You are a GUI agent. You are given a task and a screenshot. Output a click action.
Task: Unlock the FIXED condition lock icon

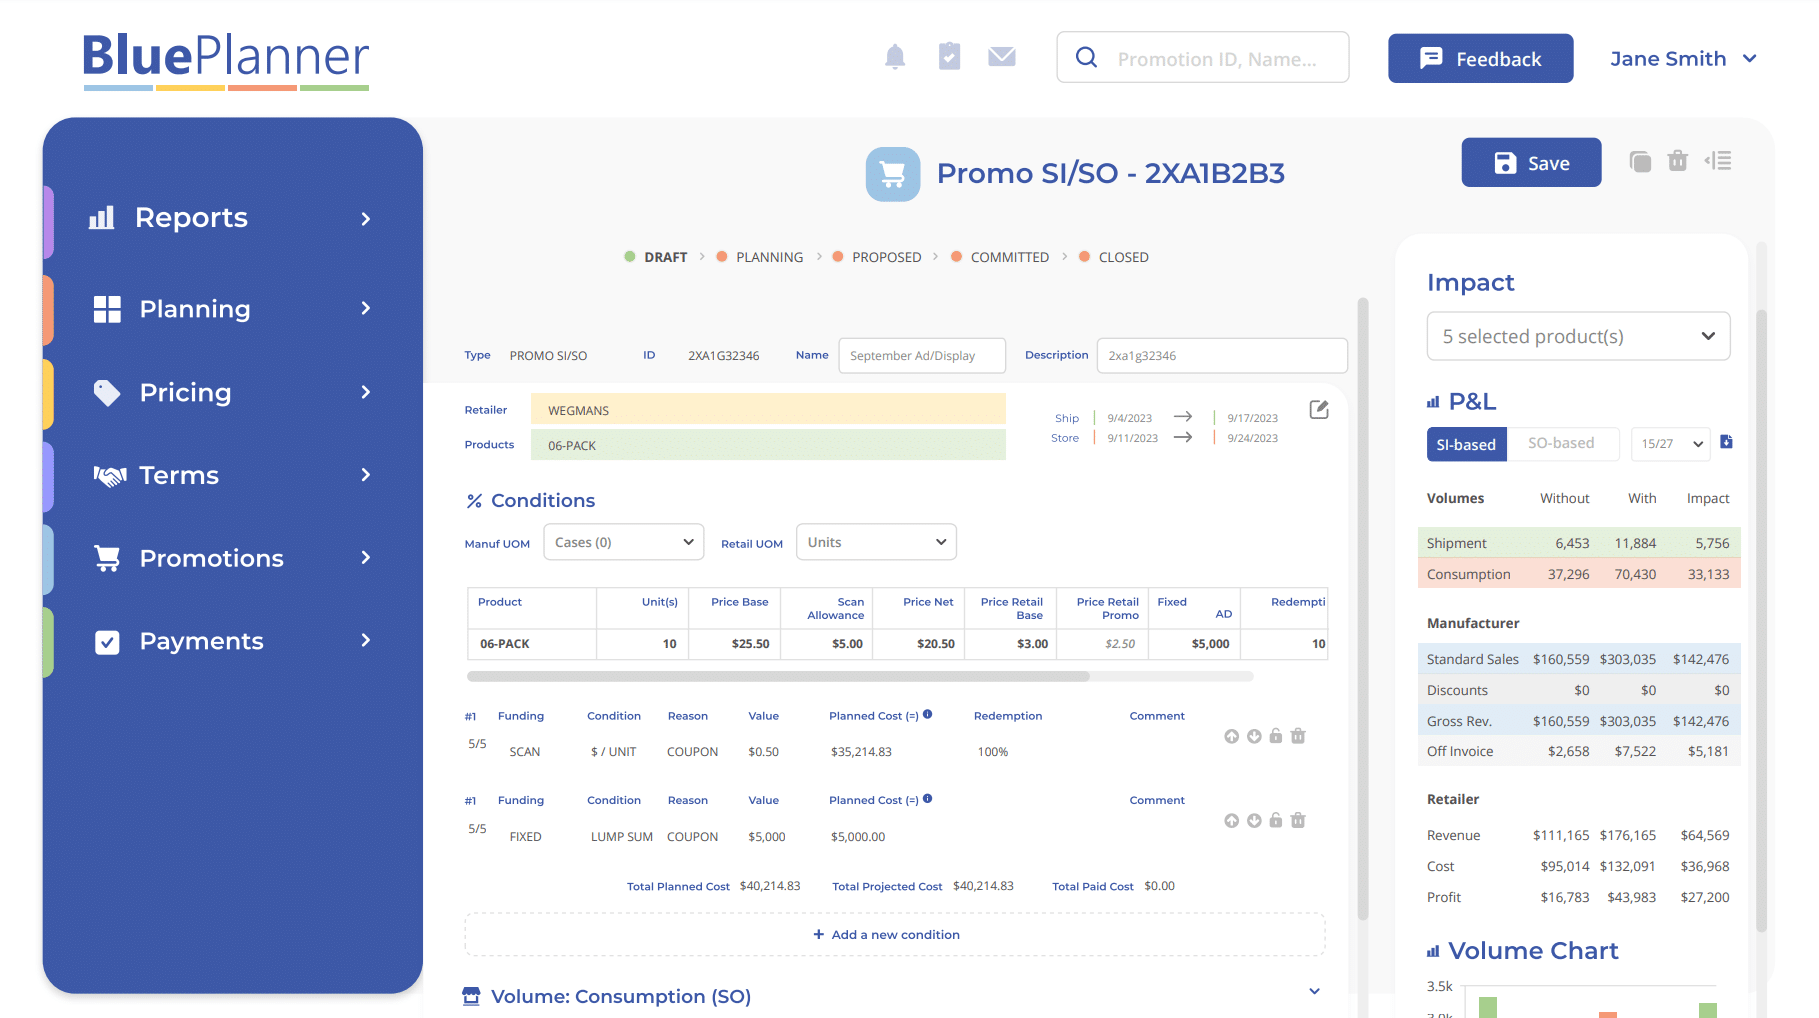tap(1276, 820)
